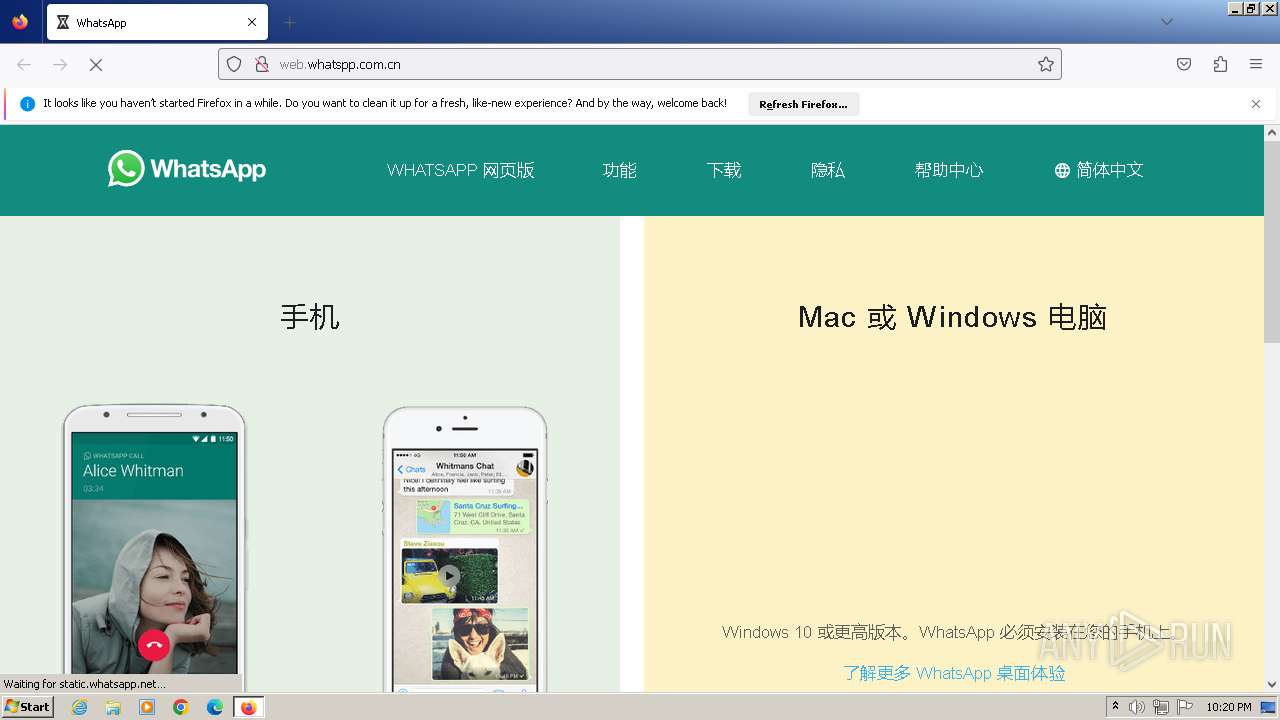Click the Action Center flag icon

coord(1185,707)
